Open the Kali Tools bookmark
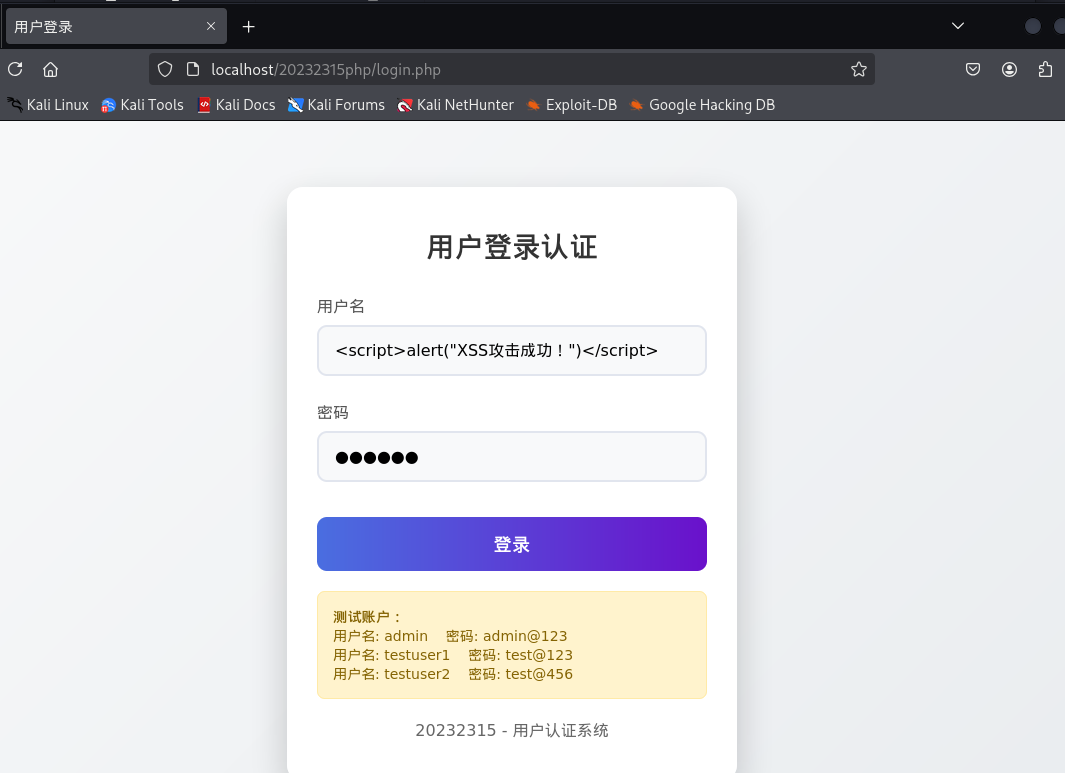1065x773 pixels. click(143, 105)
